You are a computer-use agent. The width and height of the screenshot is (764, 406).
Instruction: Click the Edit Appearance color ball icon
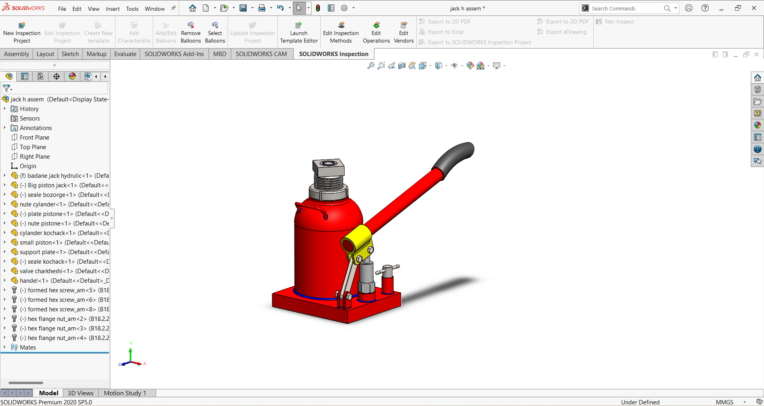pyautogui.click(x=470, y=65)
